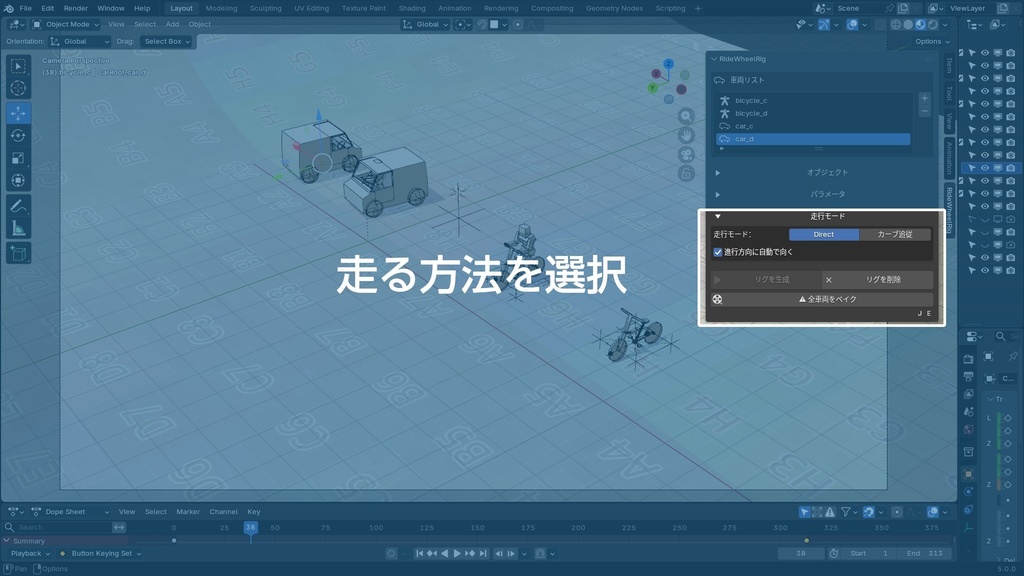Set 走行モード to カーブ追従

tap(897, 234)
